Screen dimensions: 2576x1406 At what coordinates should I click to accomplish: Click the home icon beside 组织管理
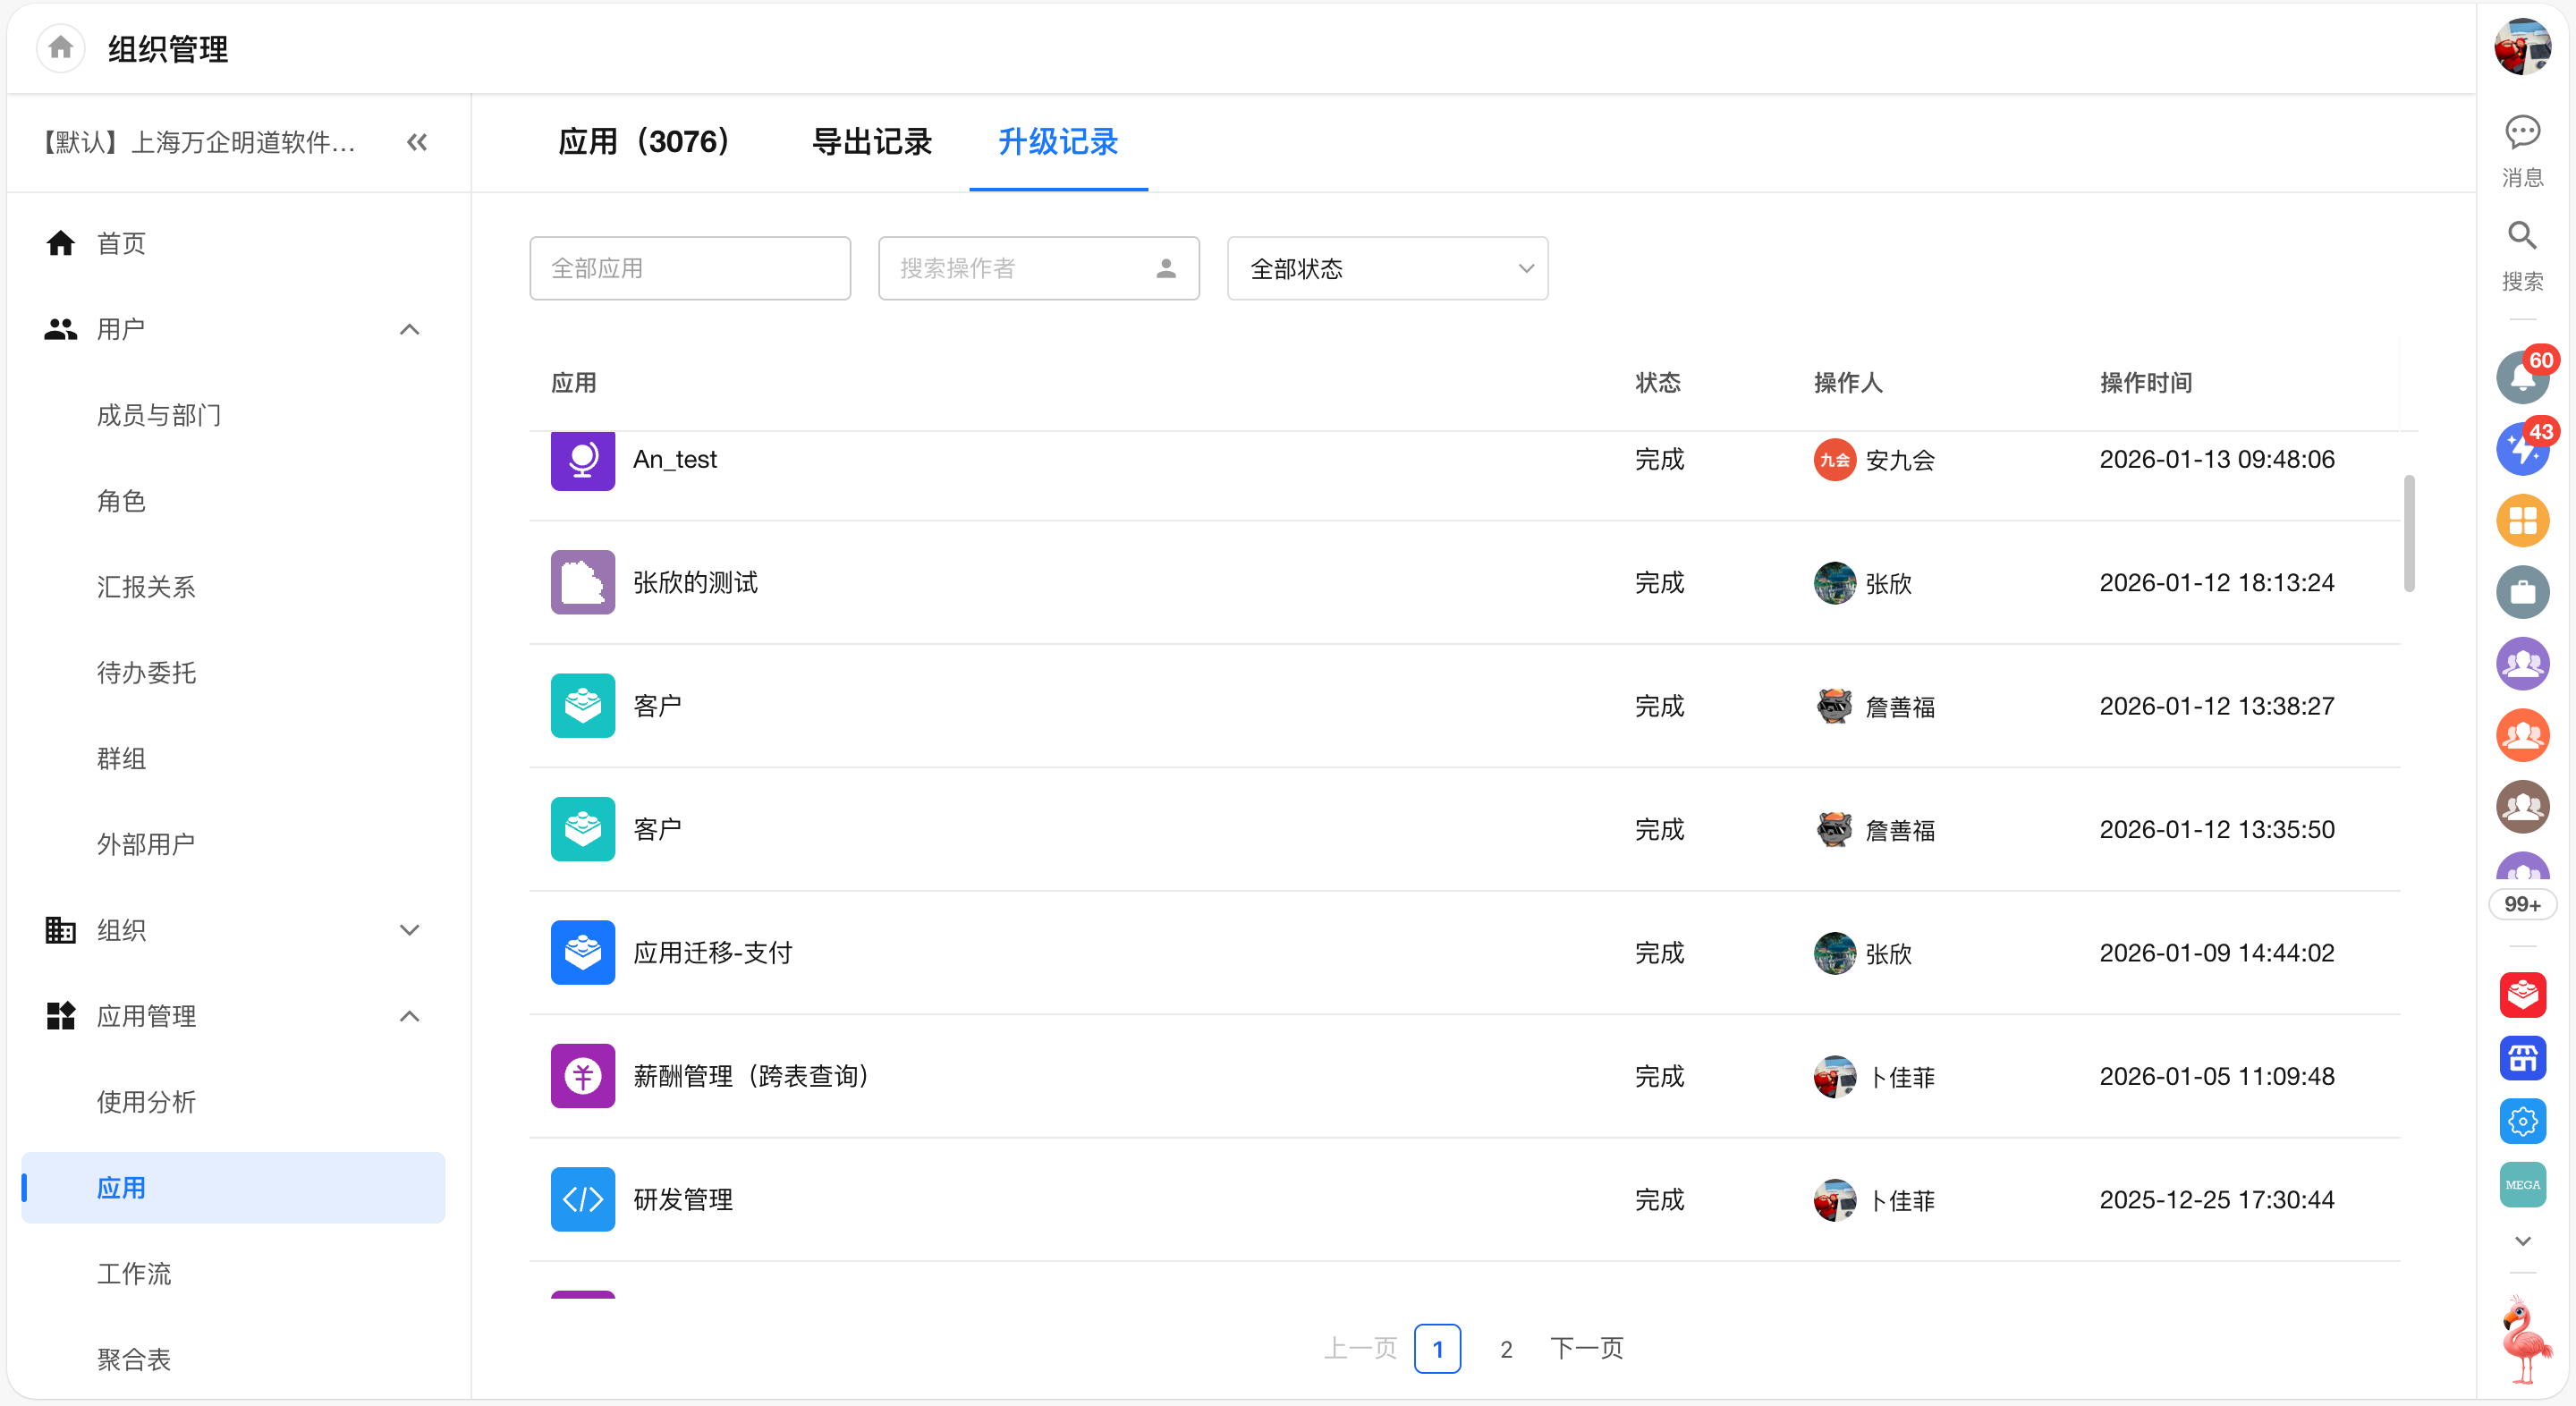point(60,48)
